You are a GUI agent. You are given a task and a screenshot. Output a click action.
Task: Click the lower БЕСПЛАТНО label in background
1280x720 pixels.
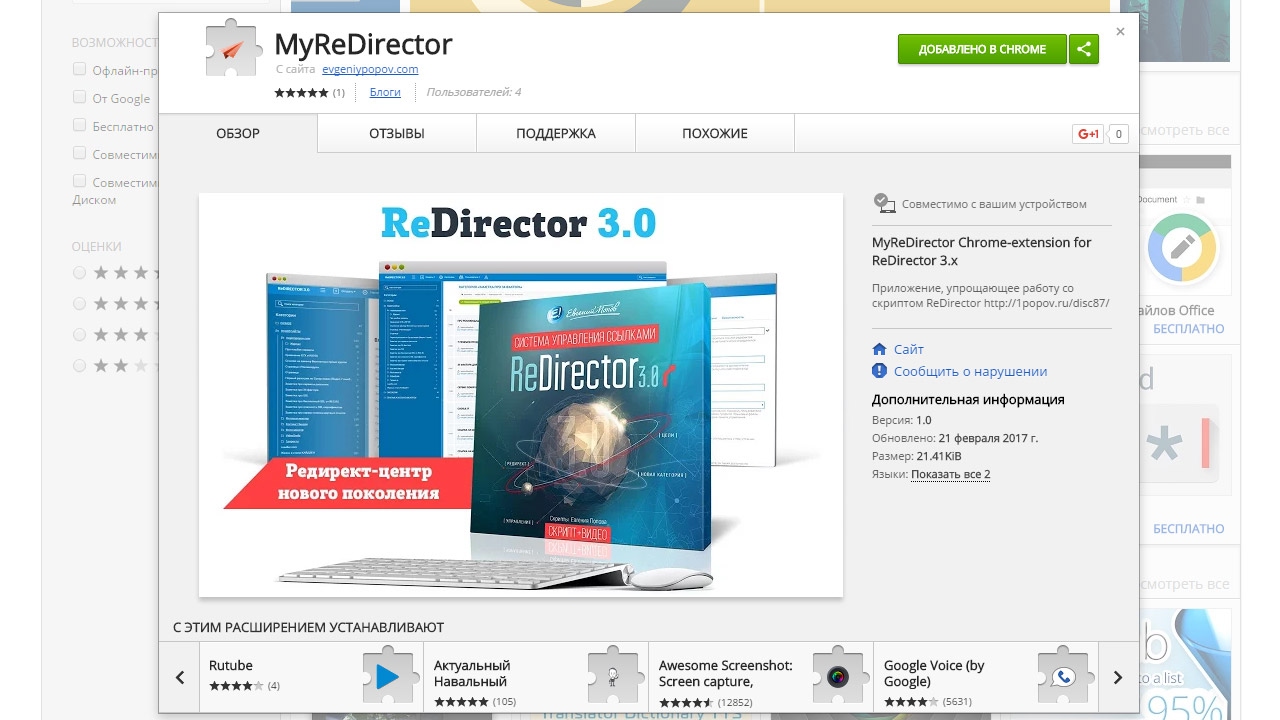(1188, 529)
